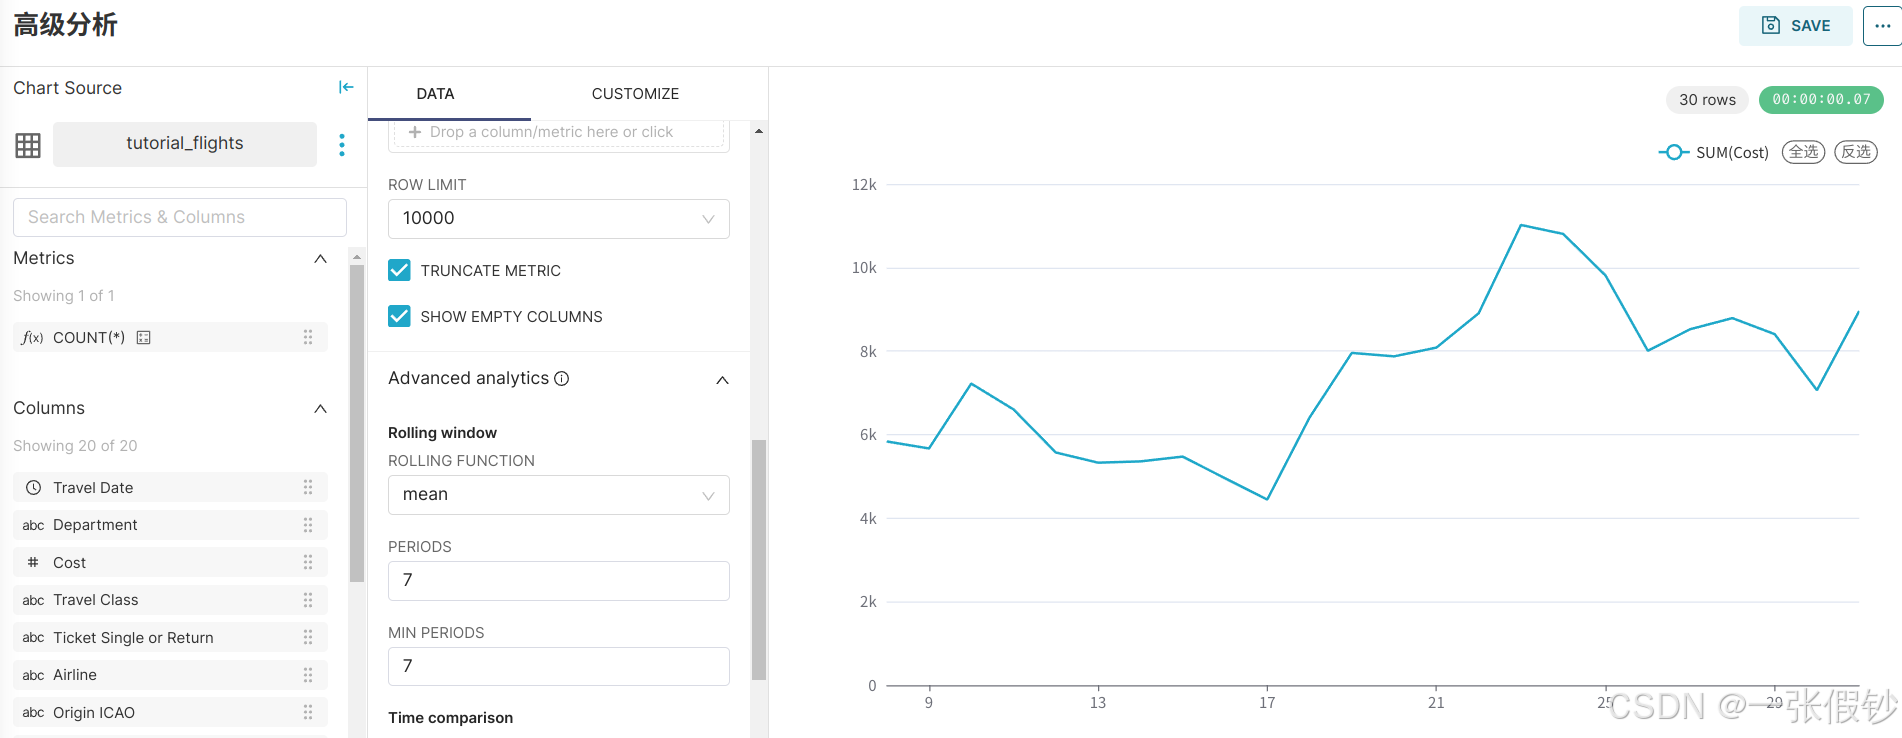Viewport: 1902px width, 738px height.
Task: Collapse the Chart Source panel arrow icon
Action: 346,88
